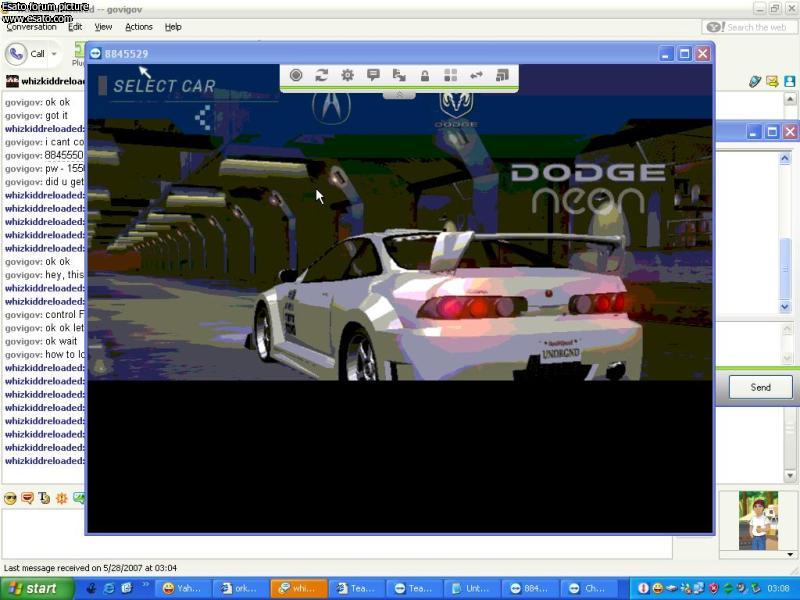
Task: Click the whizkiddreloaded contact name header
Action: (53, 81)
